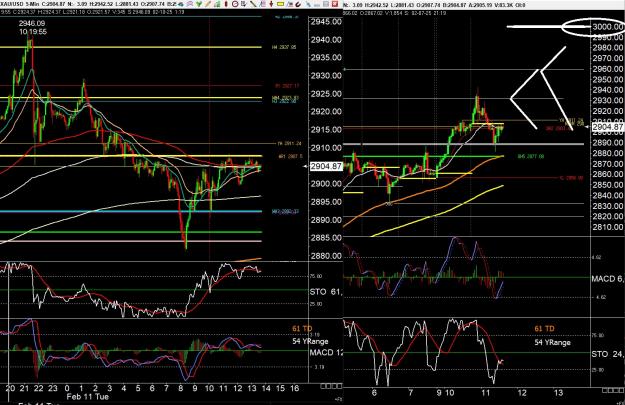Click the red down-arrow marker tool

pos(271,4)
